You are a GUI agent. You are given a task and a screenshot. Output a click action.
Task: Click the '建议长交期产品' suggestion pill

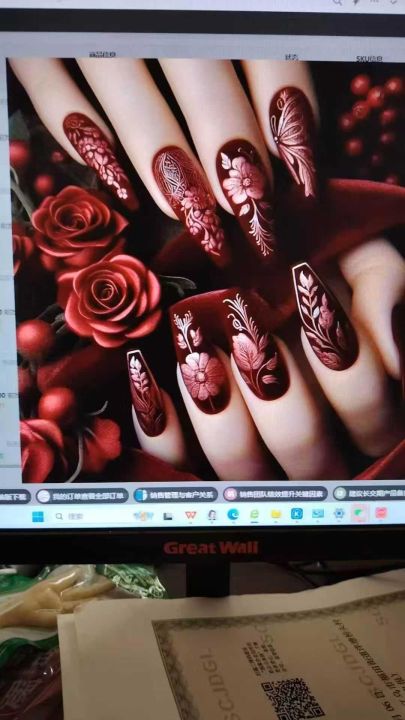pyautogui.click(x=369, y=494)
